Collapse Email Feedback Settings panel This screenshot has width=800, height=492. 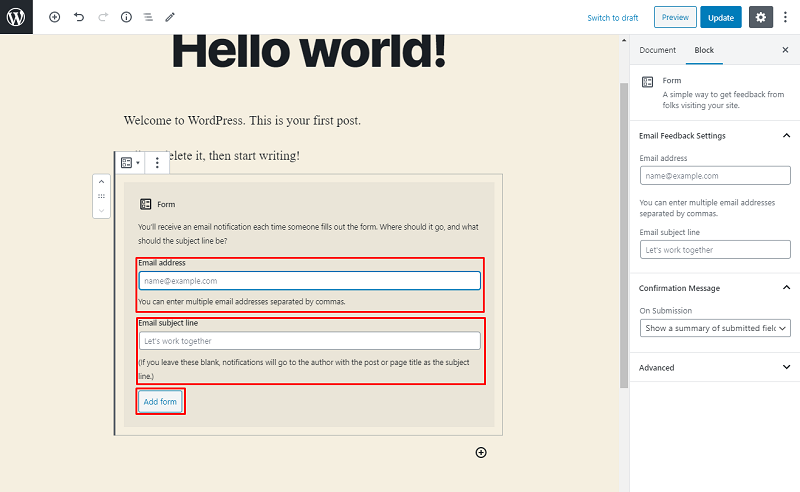click(714, 136)
